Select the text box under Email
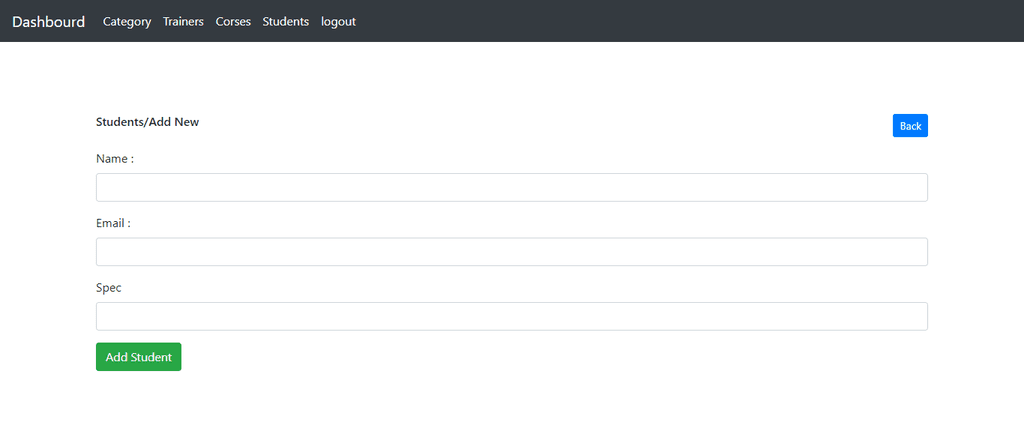1024x443 pixels. 512,252
